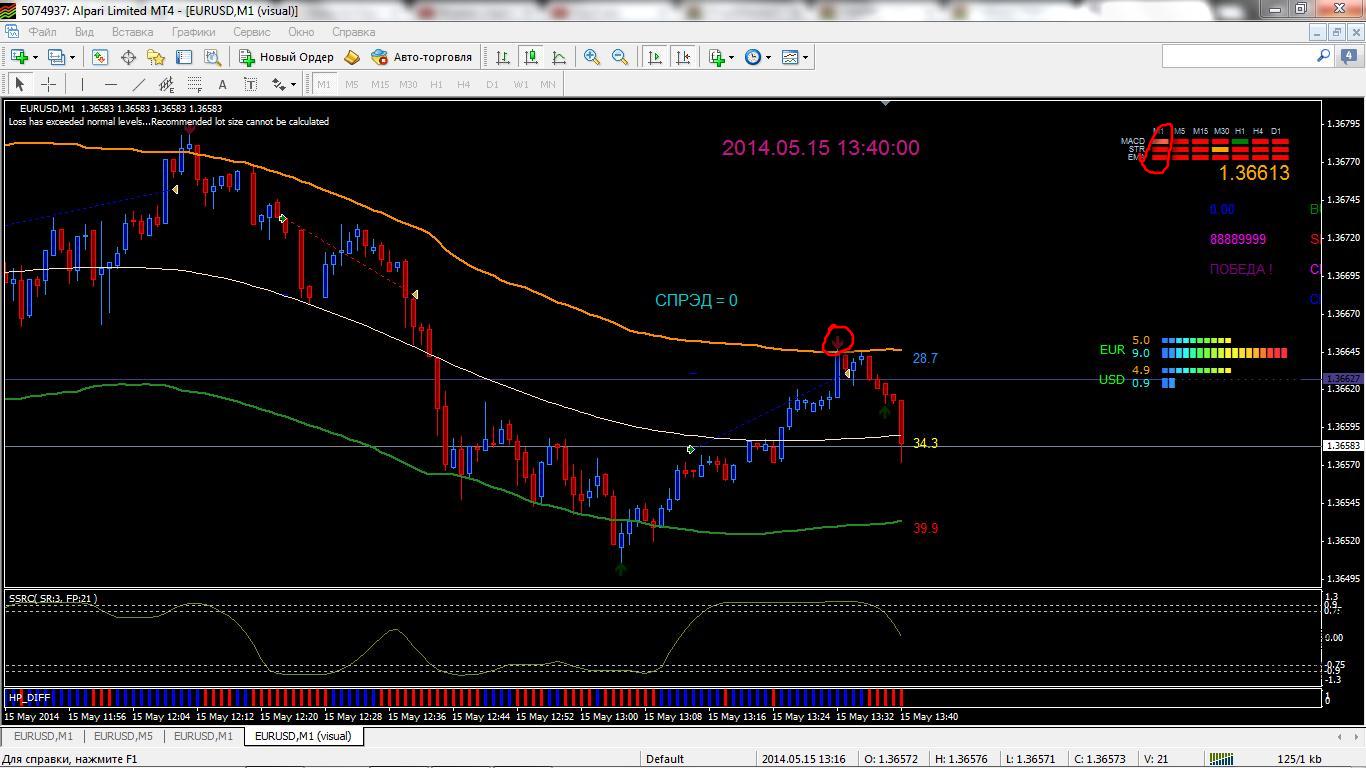The height and width of the screenshot is (768, 1366).
Task: Switch to the M5 timeframe
Action: pos(351,84)
